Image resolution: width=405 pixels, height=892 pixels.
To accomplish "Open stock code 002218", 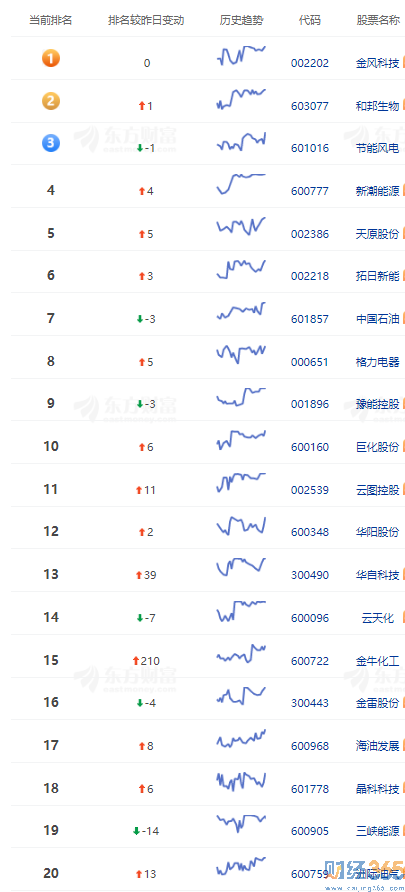I will [309, 276].
